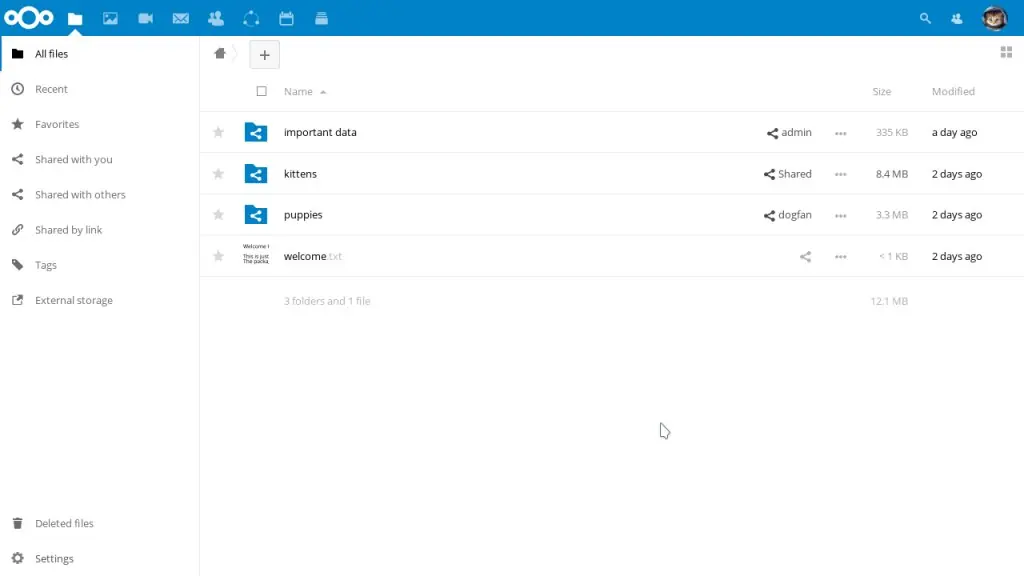Open three-dot menu for important data
The image size is (1024, 576).
coord(840,133)
